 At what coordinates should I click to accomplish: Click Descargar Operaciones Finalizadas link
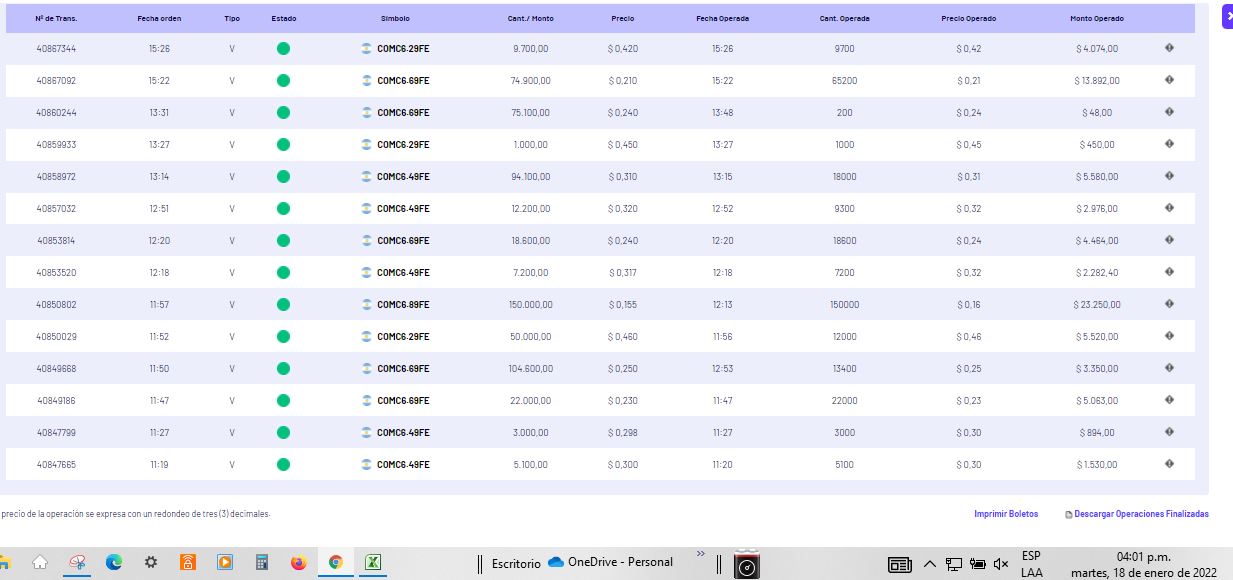point(1137,514)
